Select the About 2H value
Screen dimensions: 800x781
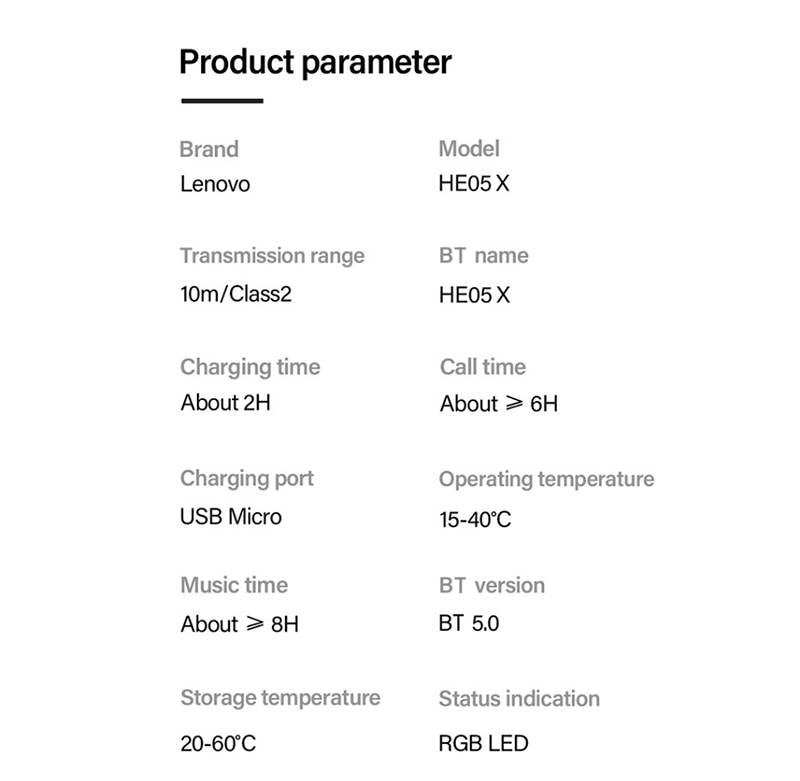pyautogui.click(x=226, y=403)
